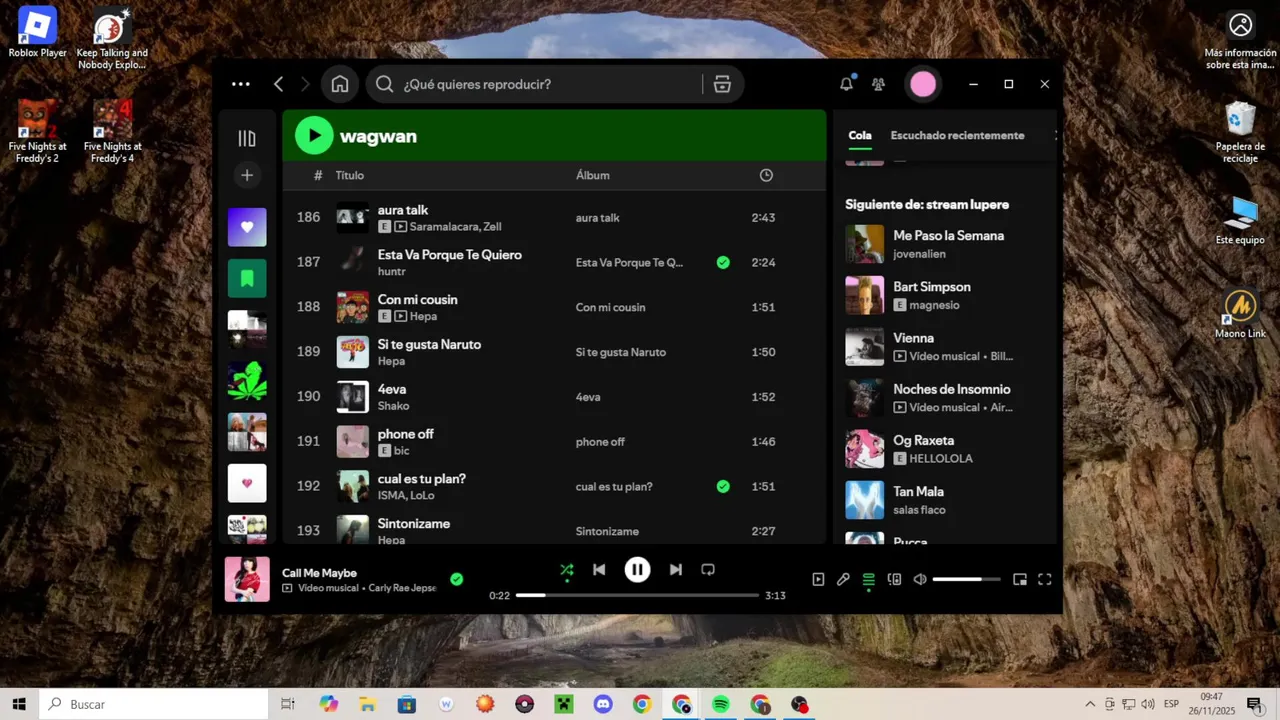Go to Spotify home via house icon
1280x720 pixels.
pos(340,84)
